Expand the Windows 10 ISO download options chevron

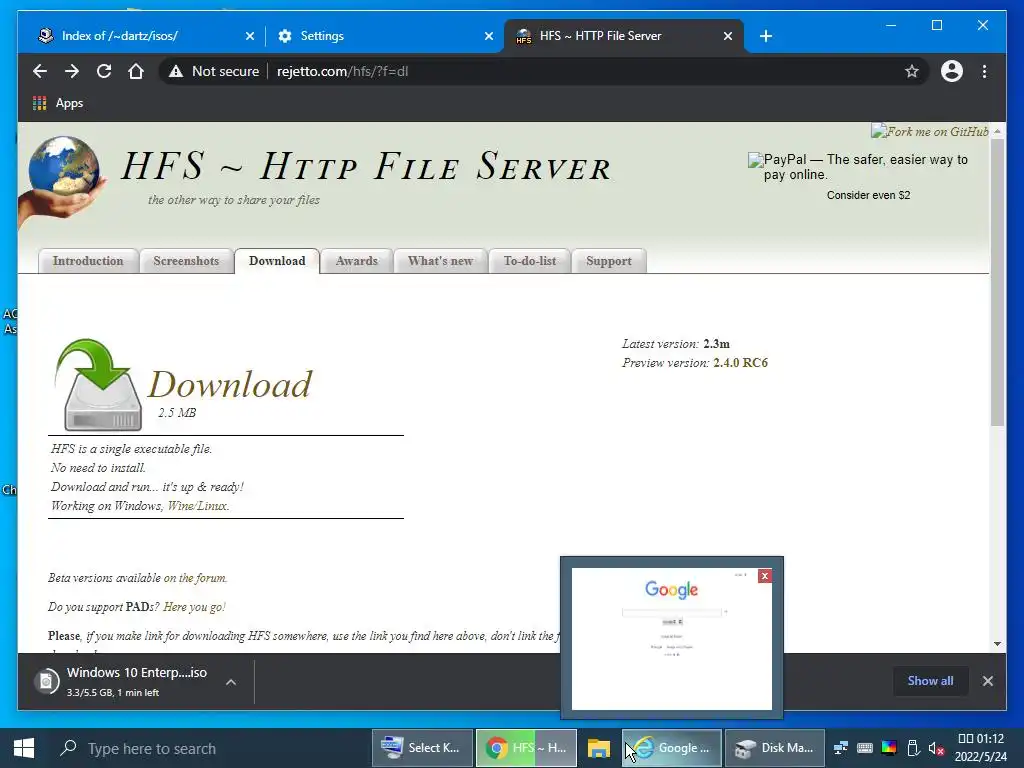click(x=231, y=682)
